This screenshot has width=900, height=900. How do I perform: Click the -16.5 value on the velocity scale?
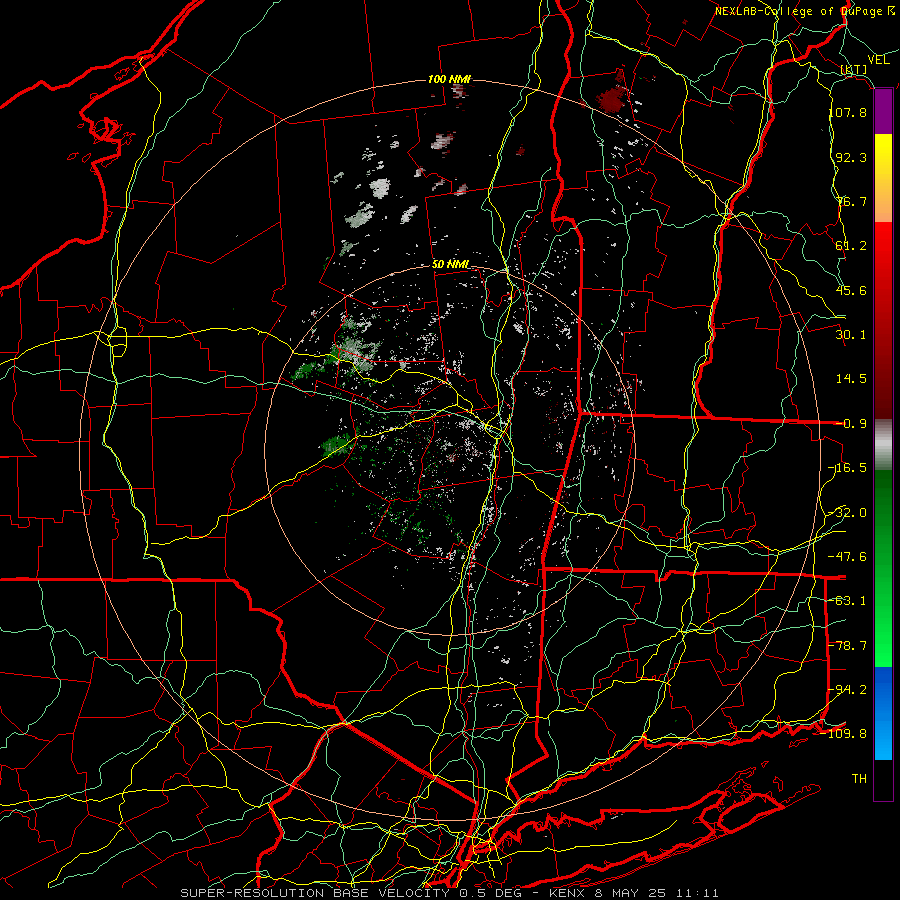848,468
